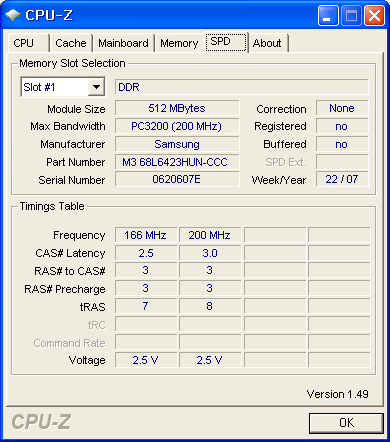This screenshot has height=442, width=390.
Task: Switch to the CPU tab
Action: (28, 43)
